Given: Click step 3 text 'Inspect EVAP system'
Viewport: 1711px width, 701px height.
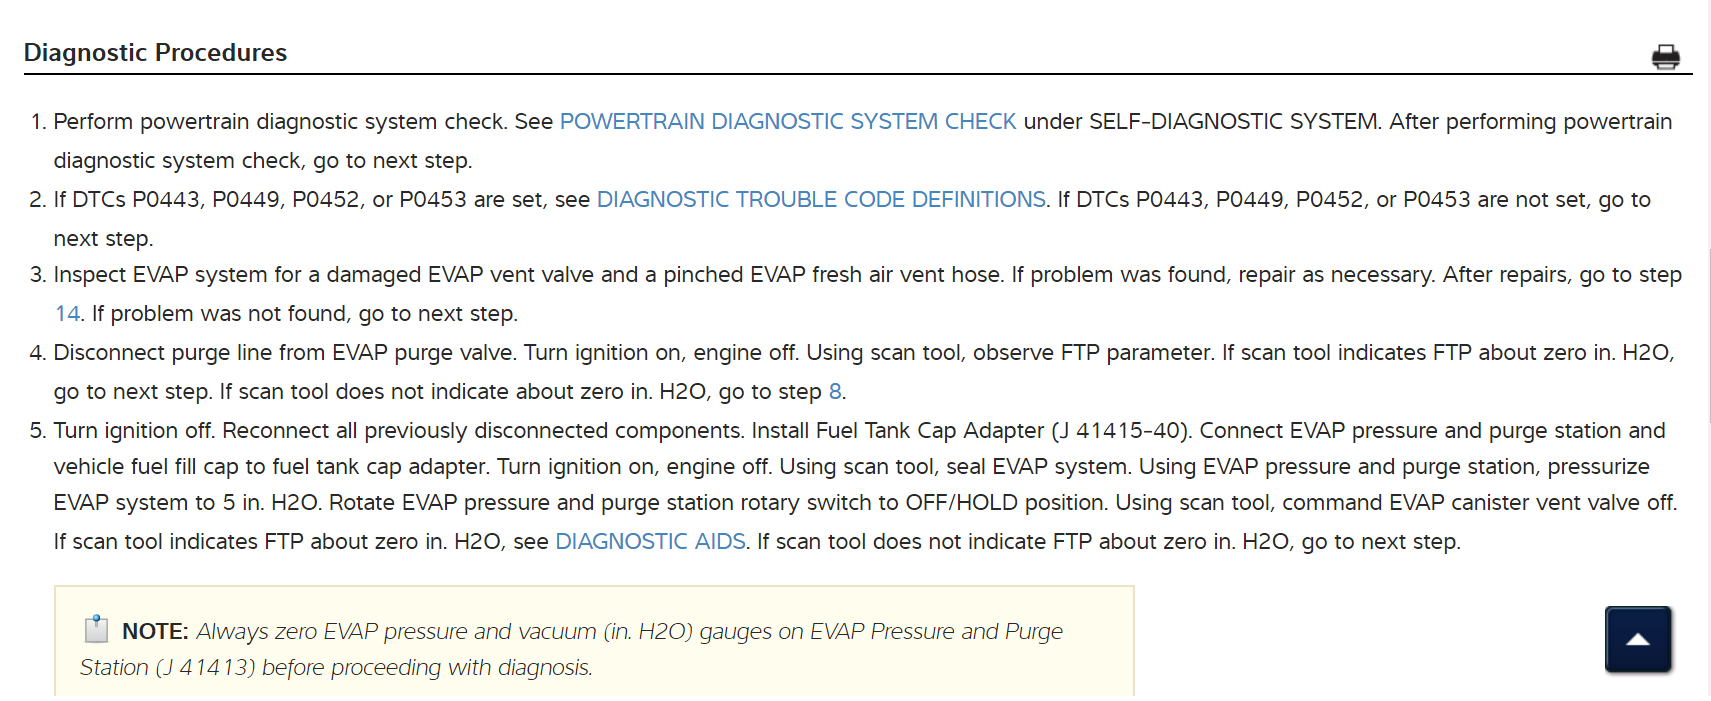Looking at the screenshot, I should [x=150, y=275].
